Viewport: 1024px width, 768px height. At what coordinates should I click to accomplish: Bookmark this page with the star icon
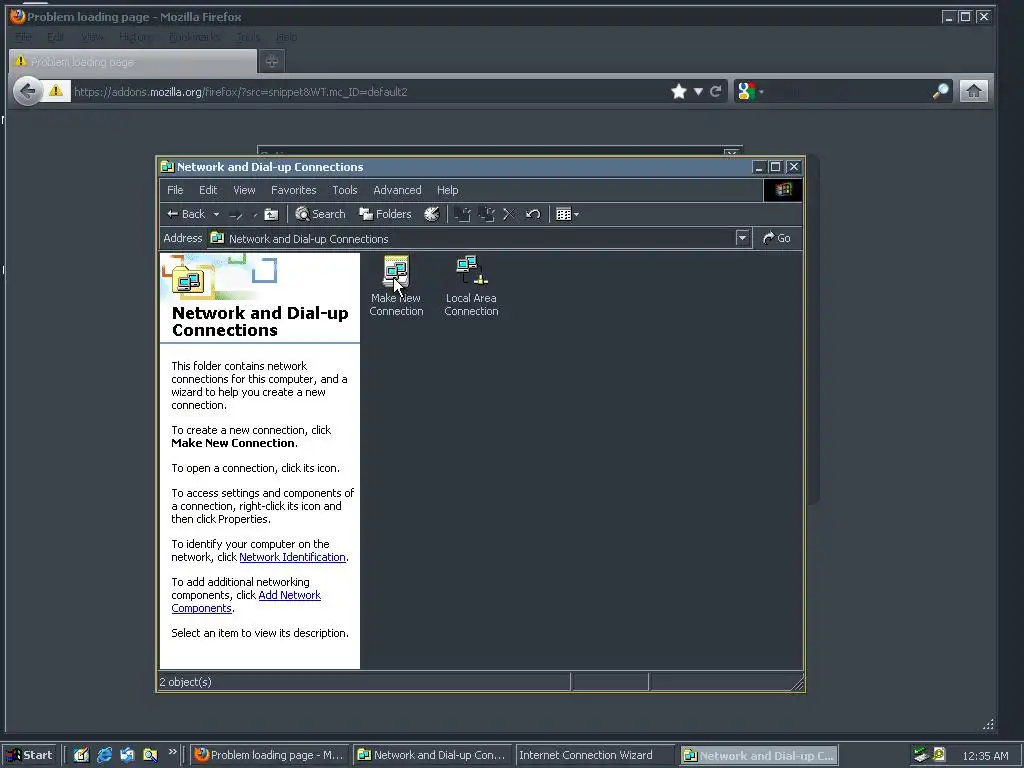tap(679, 91)
